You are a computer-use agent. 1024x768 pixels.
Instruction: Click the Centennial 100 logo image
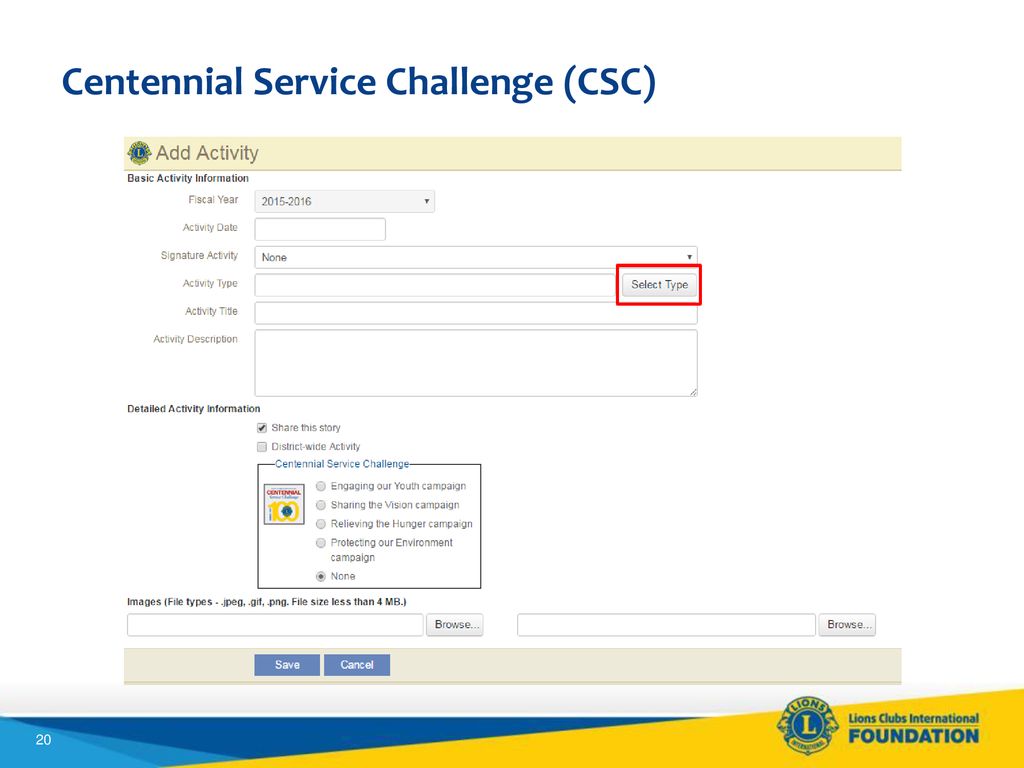(284, 504)
